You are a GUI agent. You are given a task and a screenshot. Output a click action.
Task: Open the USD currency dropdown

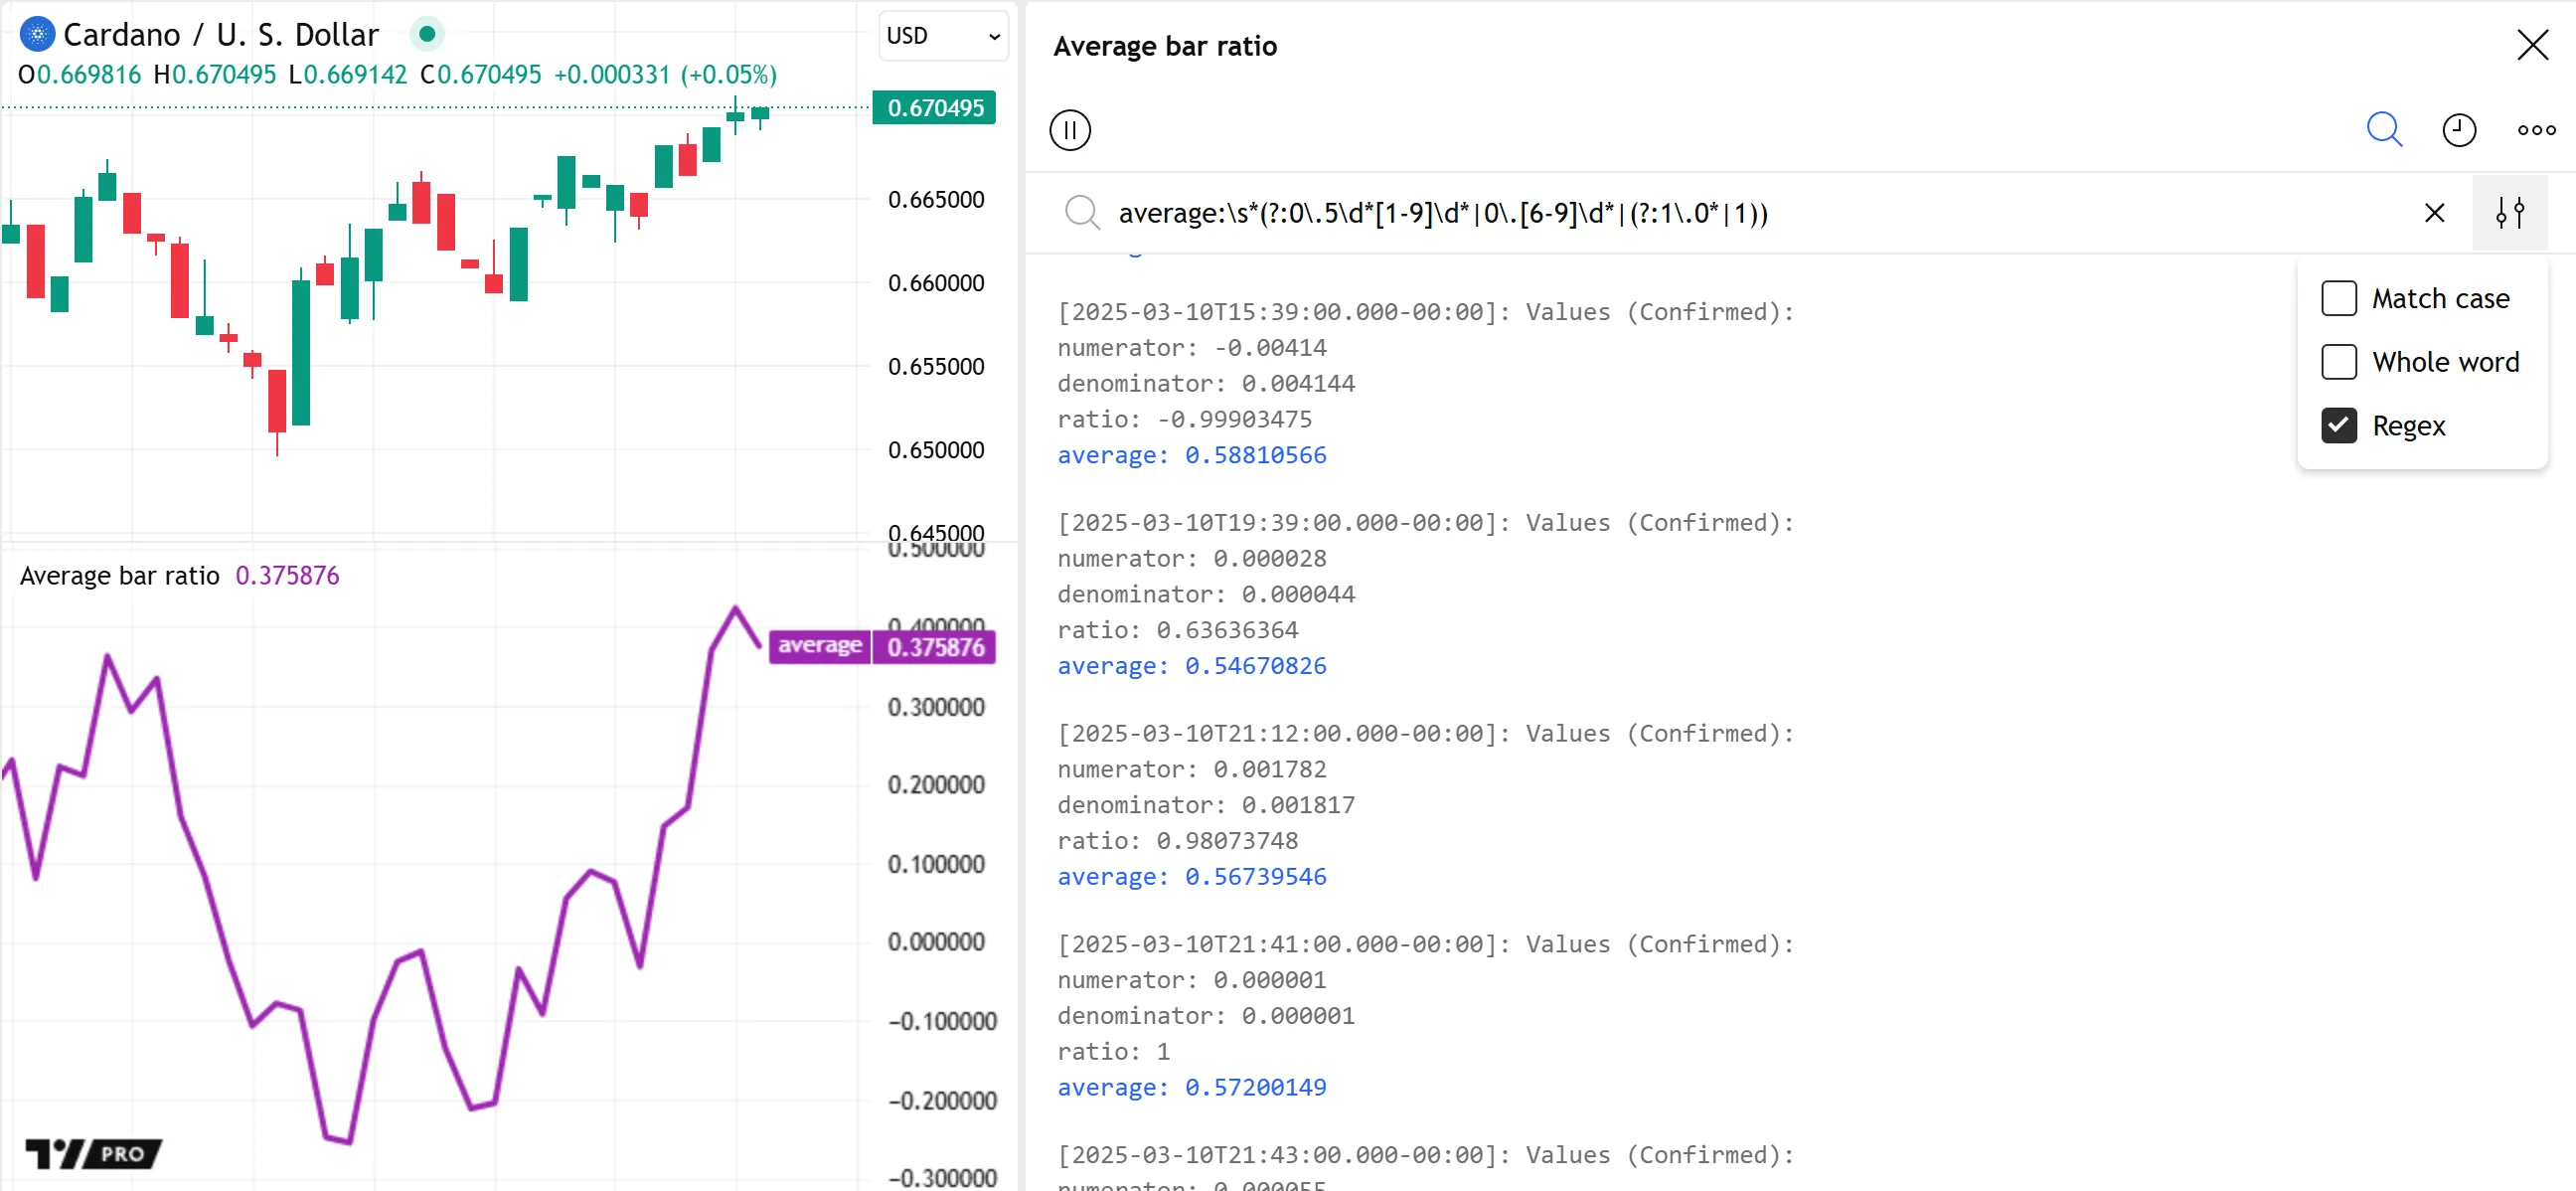pyautogui.click(x=942, y=36)
